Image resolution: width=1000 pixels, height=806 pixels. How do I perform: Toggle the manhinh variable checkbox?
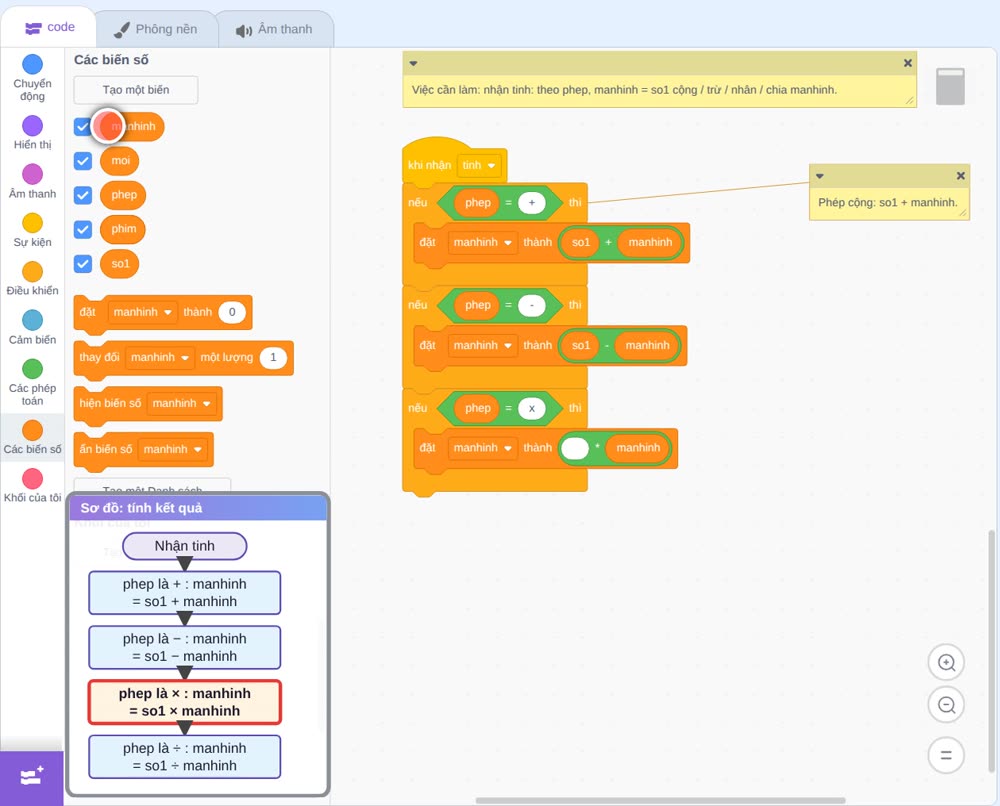(x=83, y=126)
